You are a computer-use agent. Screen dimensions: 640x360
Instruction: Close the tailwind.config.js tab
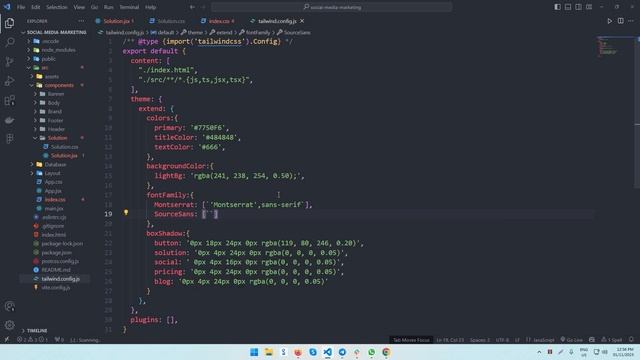tap(302, 21)
